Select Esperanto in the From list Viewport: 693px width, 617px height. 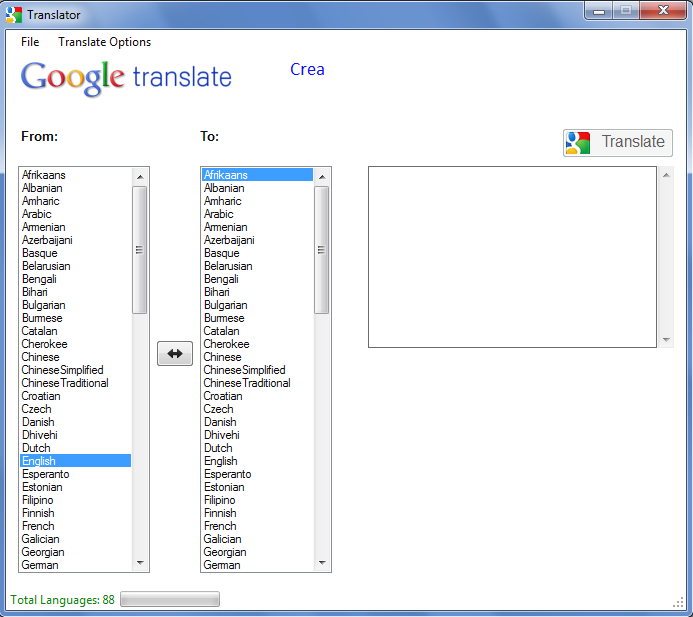[76, 474]
